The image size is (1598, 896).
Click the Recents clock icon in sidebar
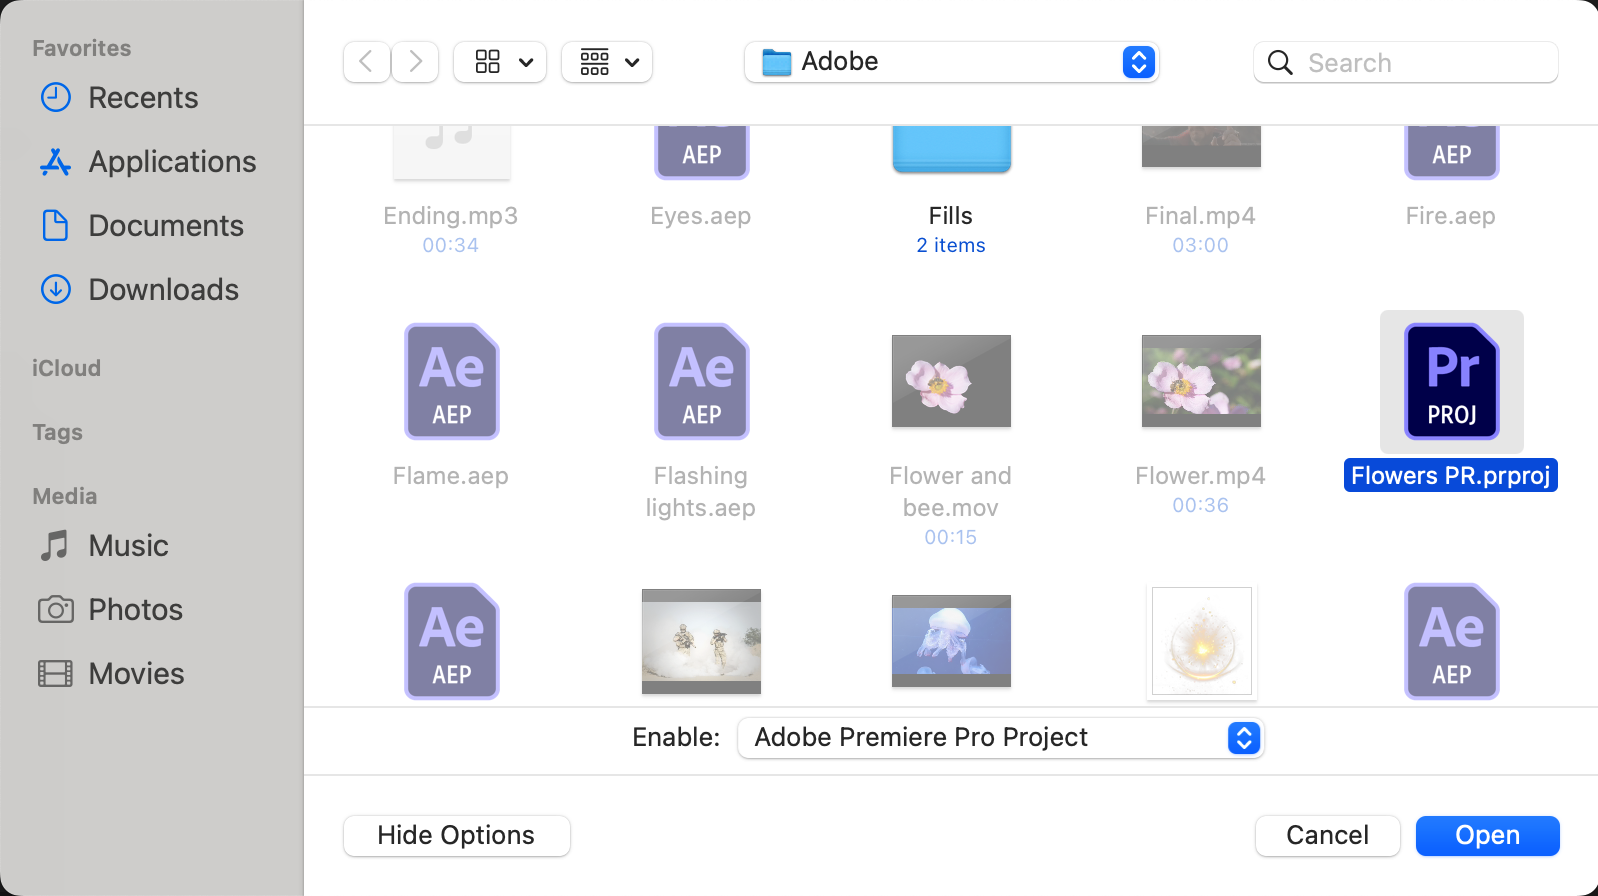[x=56, y=98]
